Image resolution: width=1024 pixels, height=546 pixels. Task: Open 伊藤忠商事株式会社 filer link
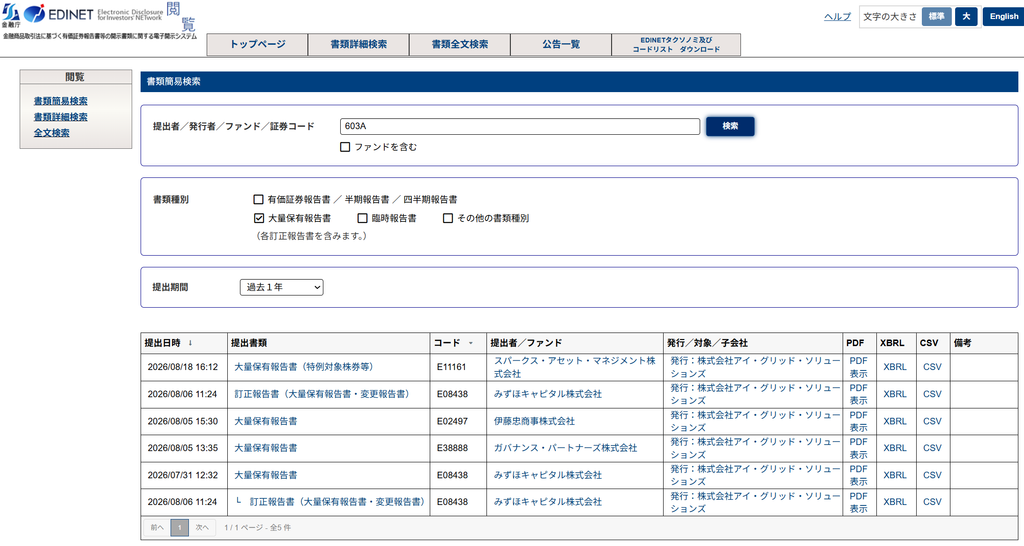tap(534, 421)
